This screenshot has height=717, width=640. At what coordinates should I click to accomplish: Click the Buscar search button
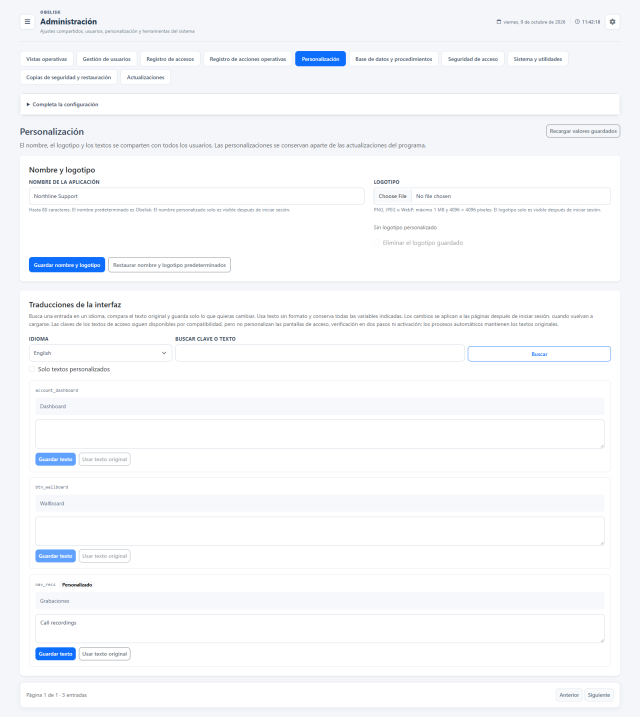[539, 354]
